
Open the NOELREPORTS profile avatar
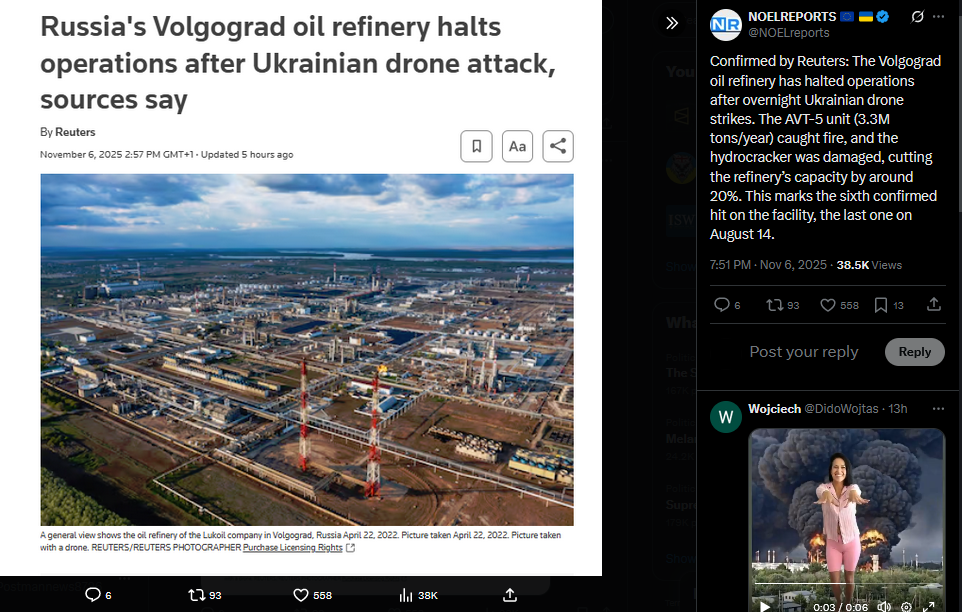click(726, 25)
